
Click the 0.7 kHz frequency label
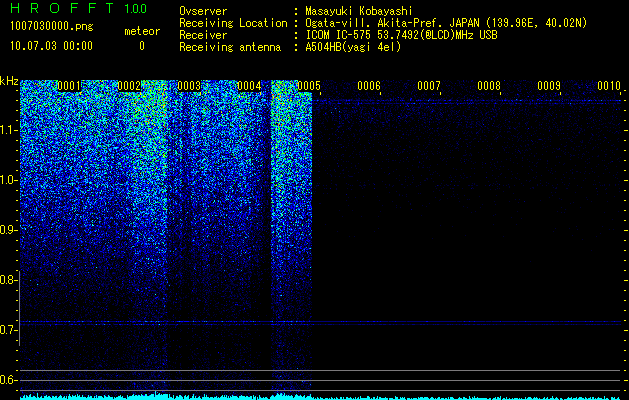pyautogui.click(x=8, y=330)
